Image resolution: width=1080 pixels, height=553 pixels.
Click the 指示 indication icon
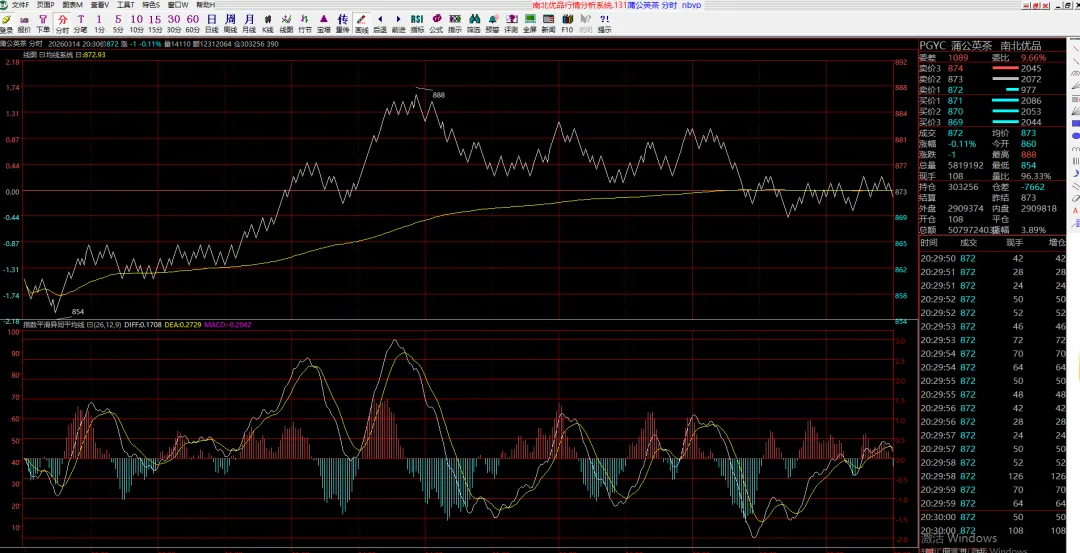(x=455, y=23)
